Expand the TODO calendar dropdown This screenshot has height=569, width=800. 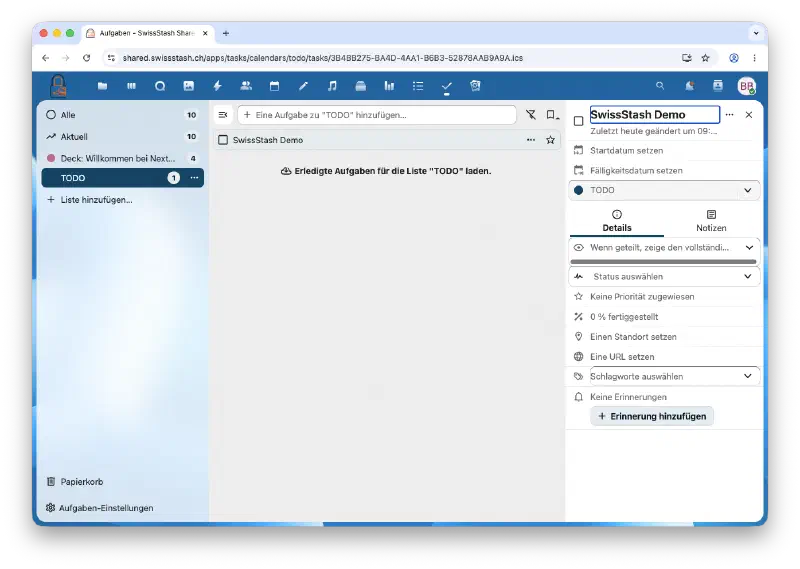click(664, 190)
